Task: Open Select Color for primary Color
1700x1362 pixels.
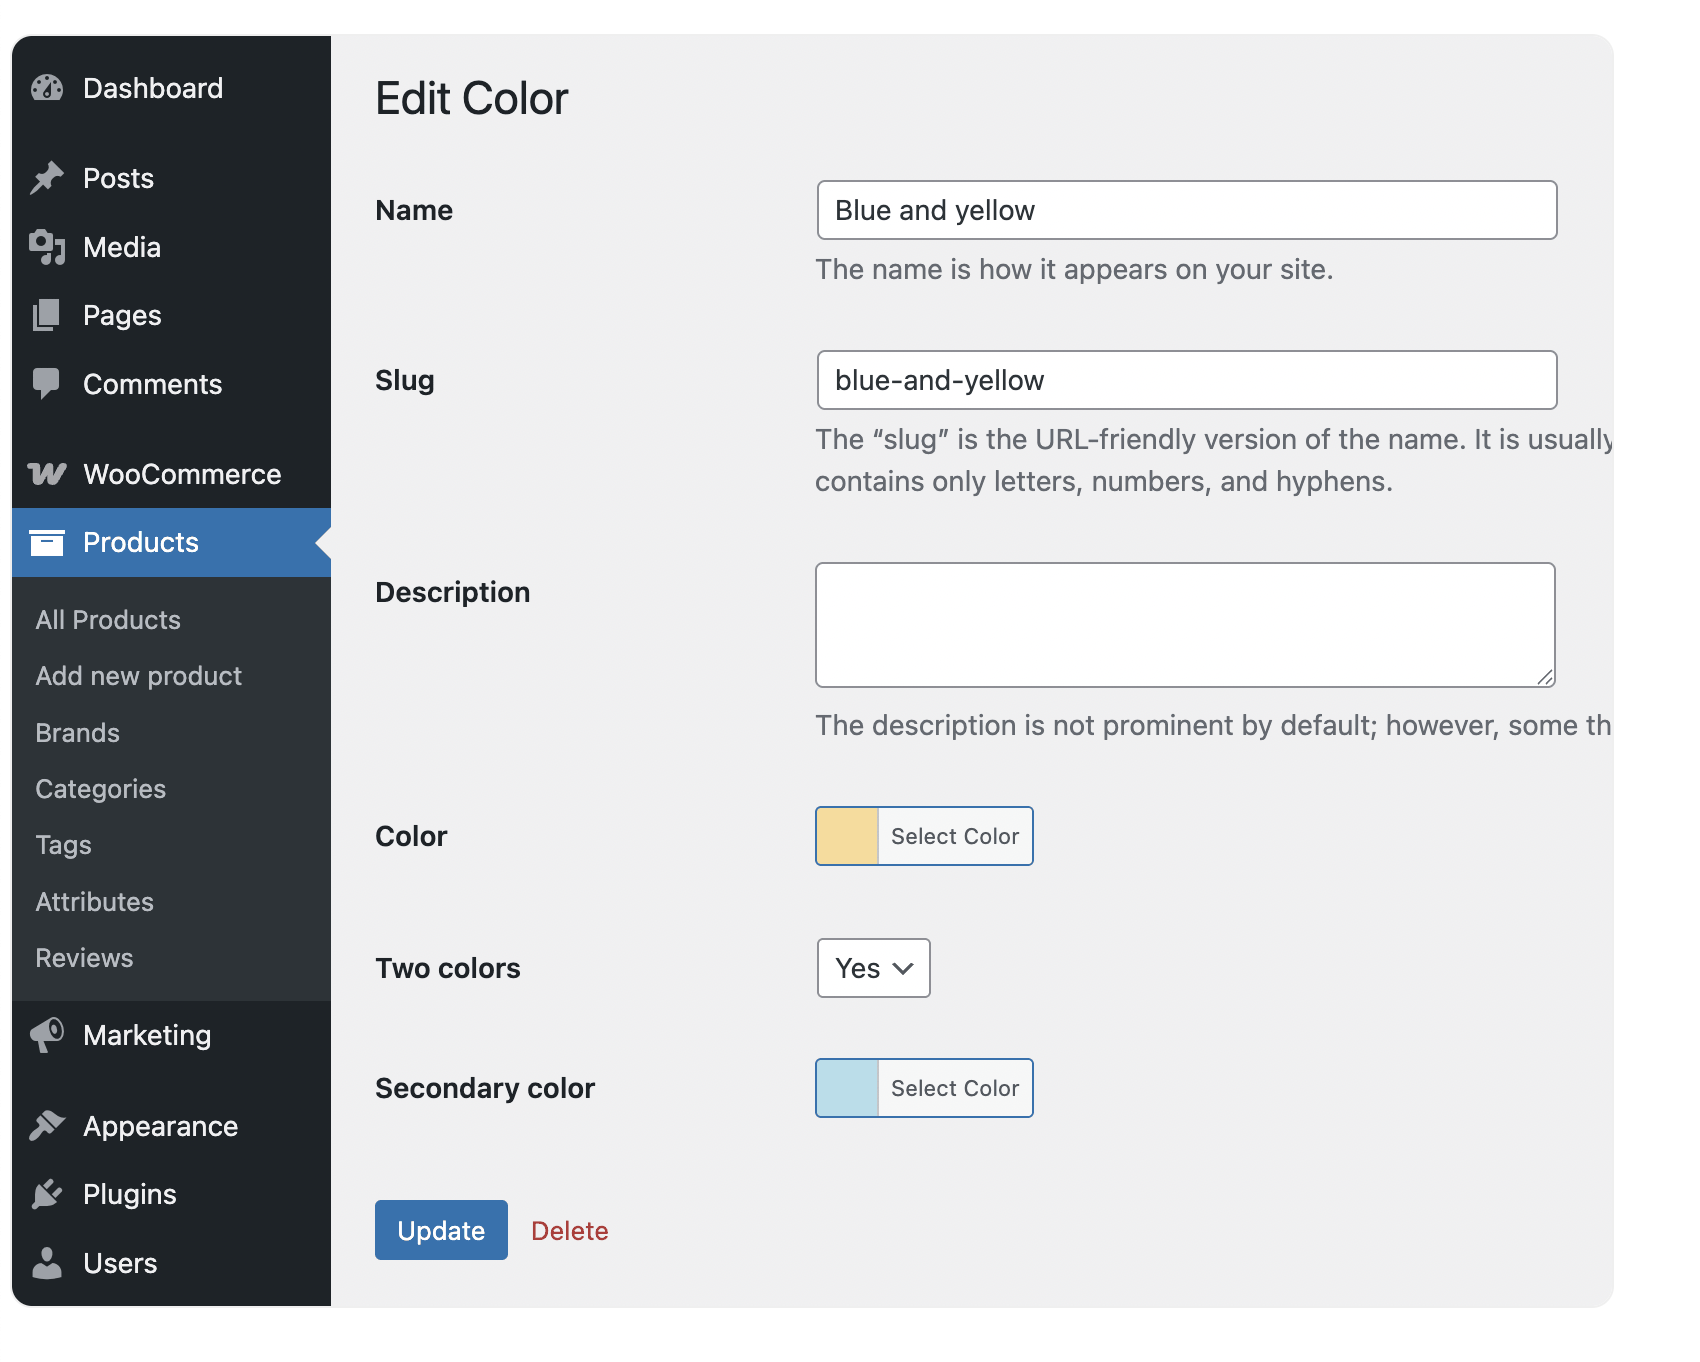Action: tap(954, 836)
